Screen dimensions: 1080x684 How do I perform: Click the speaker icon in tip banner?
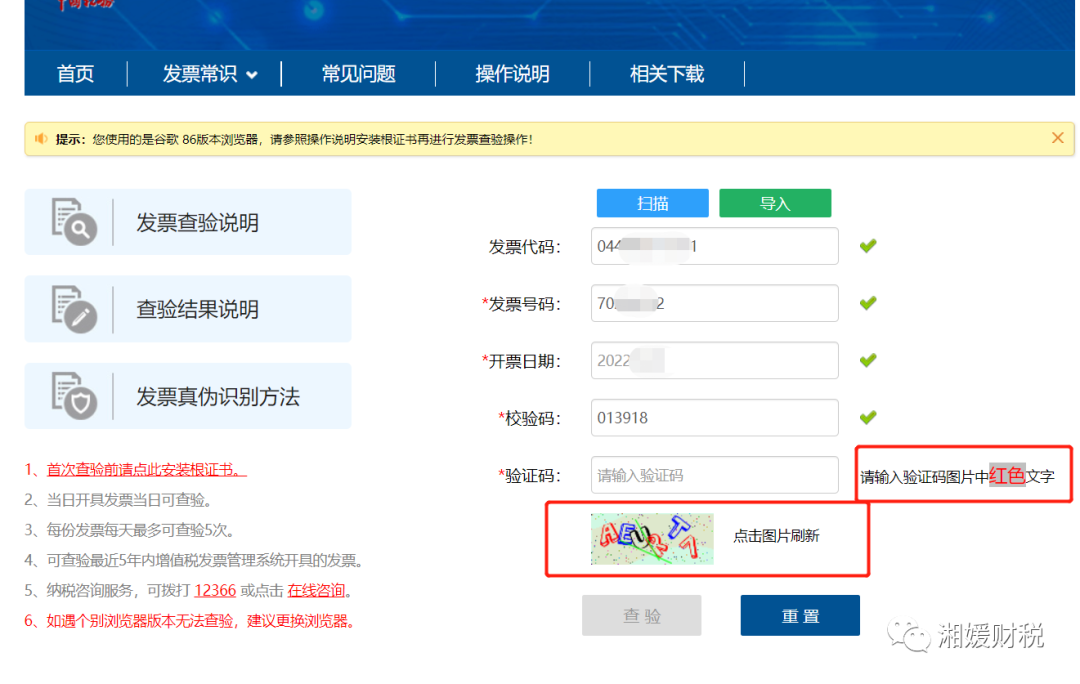41,139
